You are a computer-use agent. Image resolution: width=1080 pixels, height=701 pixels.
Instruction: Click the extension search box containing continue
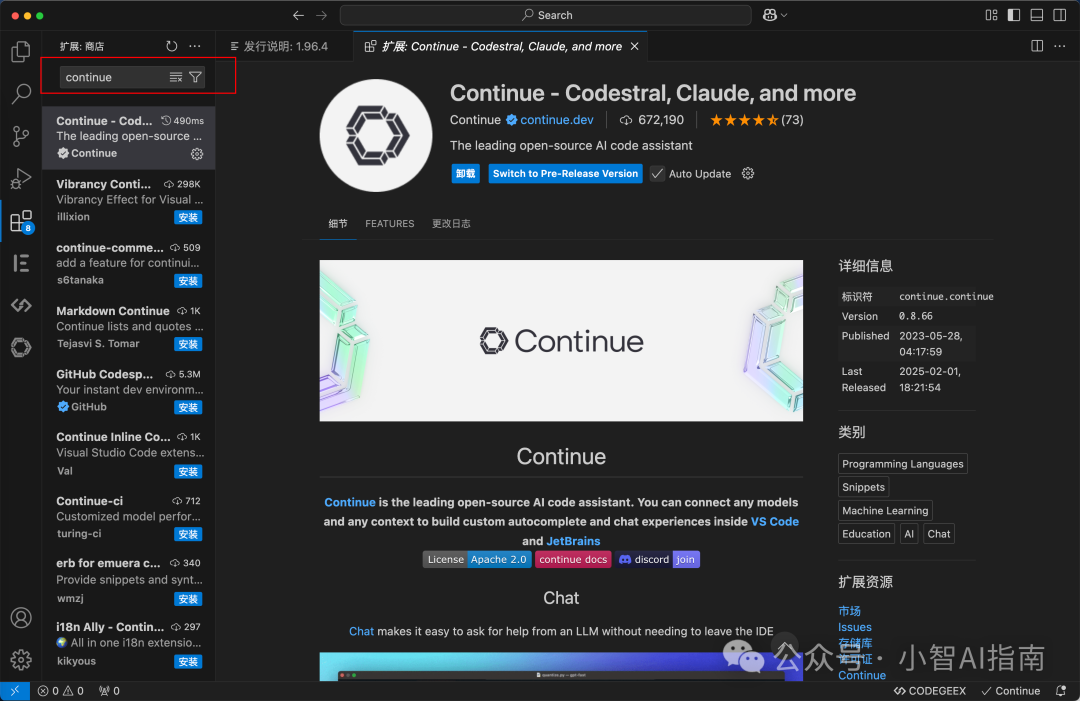click(x=112, y=77)
